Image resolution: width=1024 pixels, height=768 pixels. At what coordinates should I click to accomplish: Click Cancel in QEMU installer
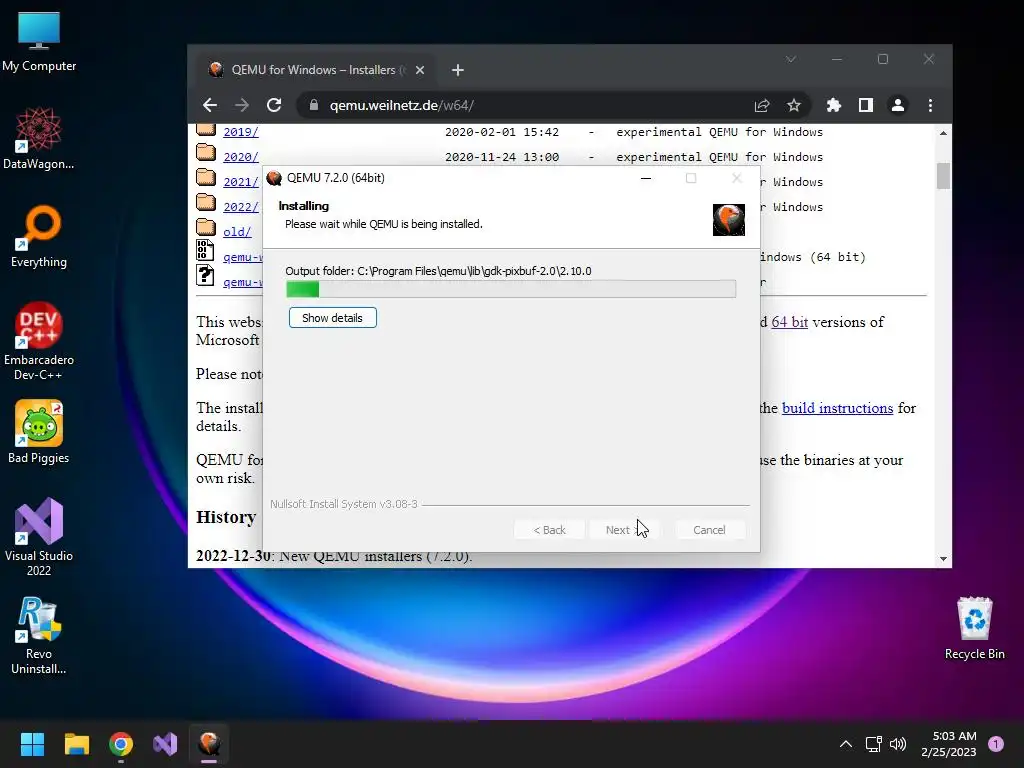click(x=709, y=530)
